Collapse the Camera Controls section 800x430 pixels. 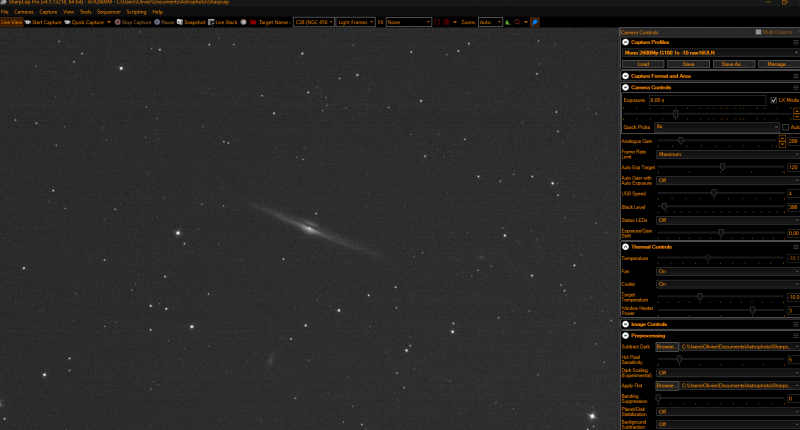coord(626,87)
